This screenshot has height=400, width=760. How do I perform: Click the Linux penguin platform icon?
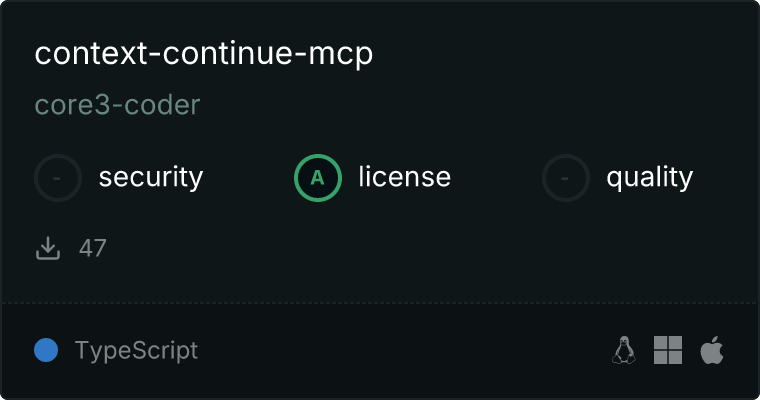coord(624,350)
